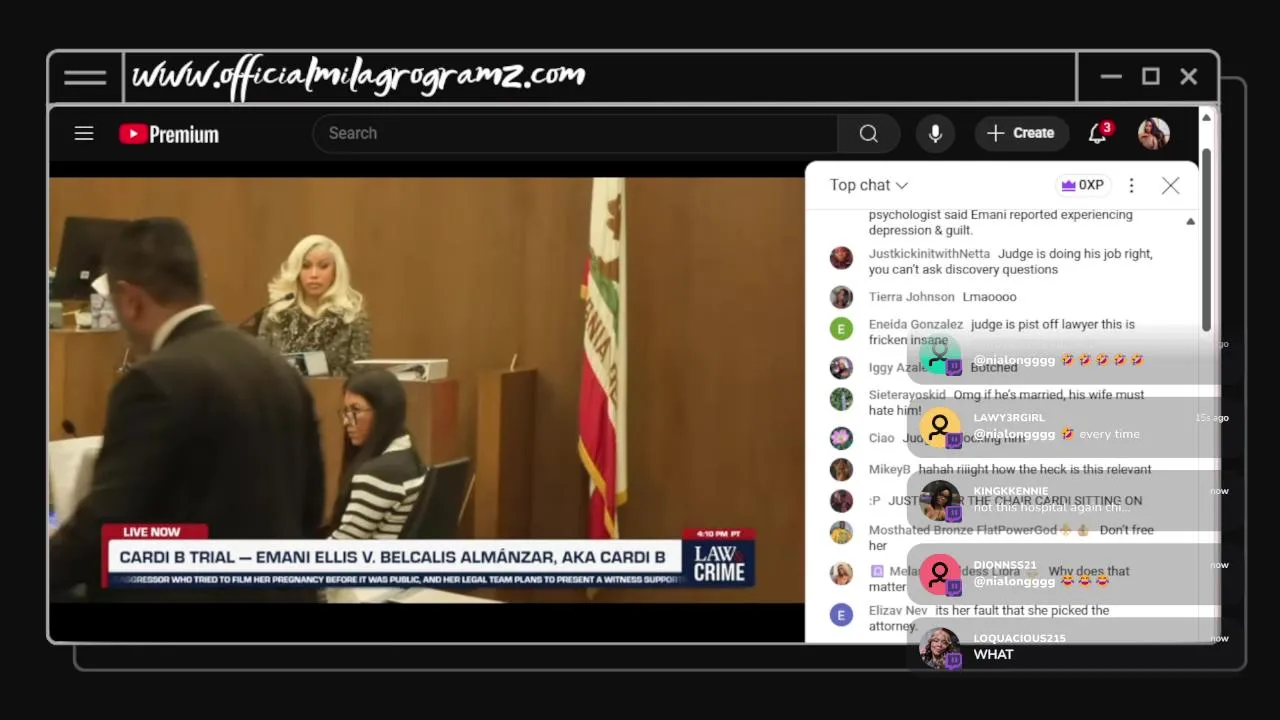Click MikeyB's chat avatar
This screenshot has width=1280, height=720.
pos(841,469)
